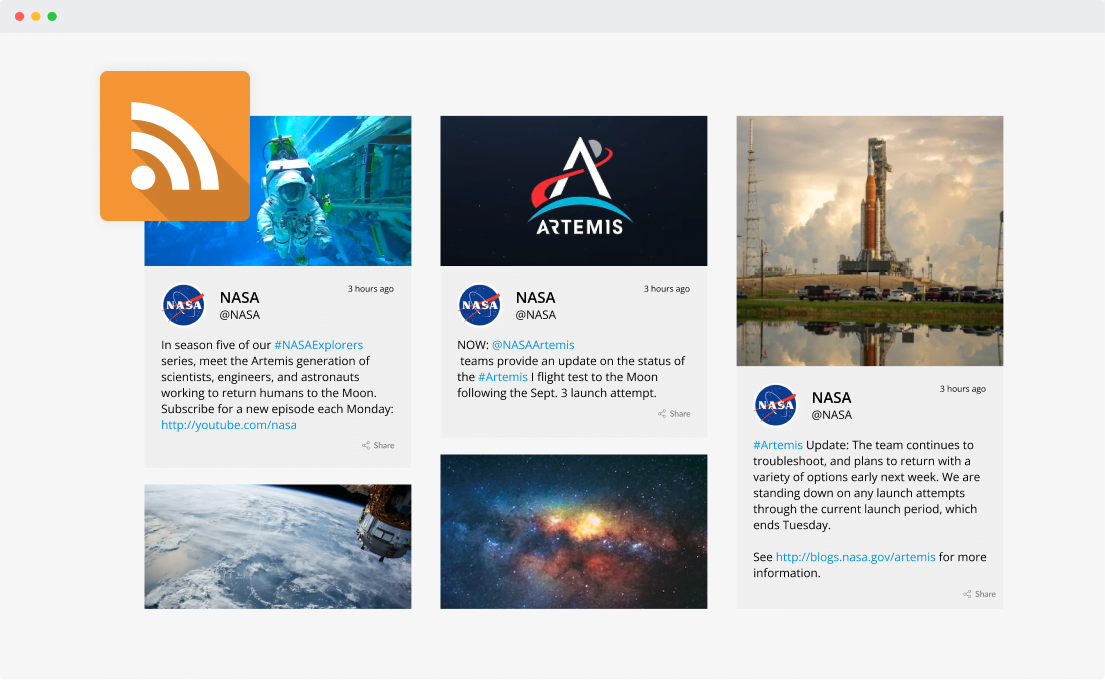Image resolution: width=1105 pixels, height=680 pixels.
Task: Open the @NASAArtemis mention link
Action: click(x=533, y=345)
